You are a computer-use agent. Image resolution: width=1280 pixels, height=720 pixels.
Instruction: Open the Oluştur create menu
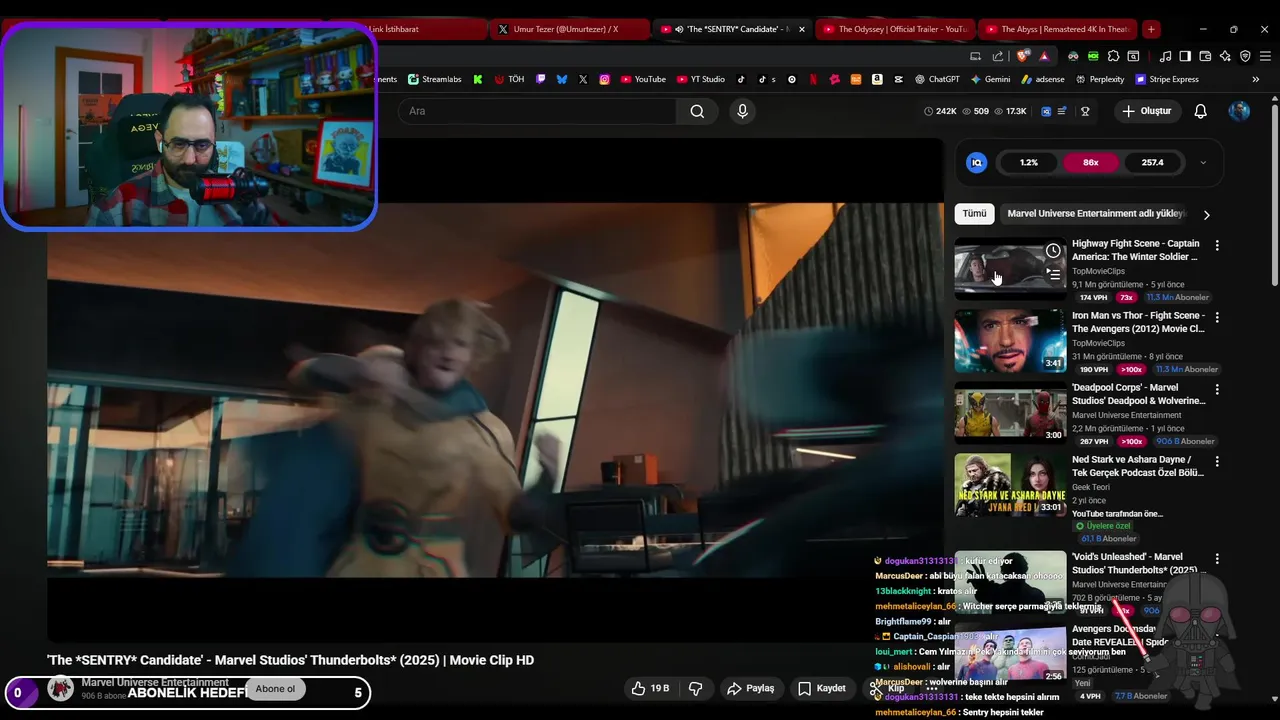coord(1146,111)
